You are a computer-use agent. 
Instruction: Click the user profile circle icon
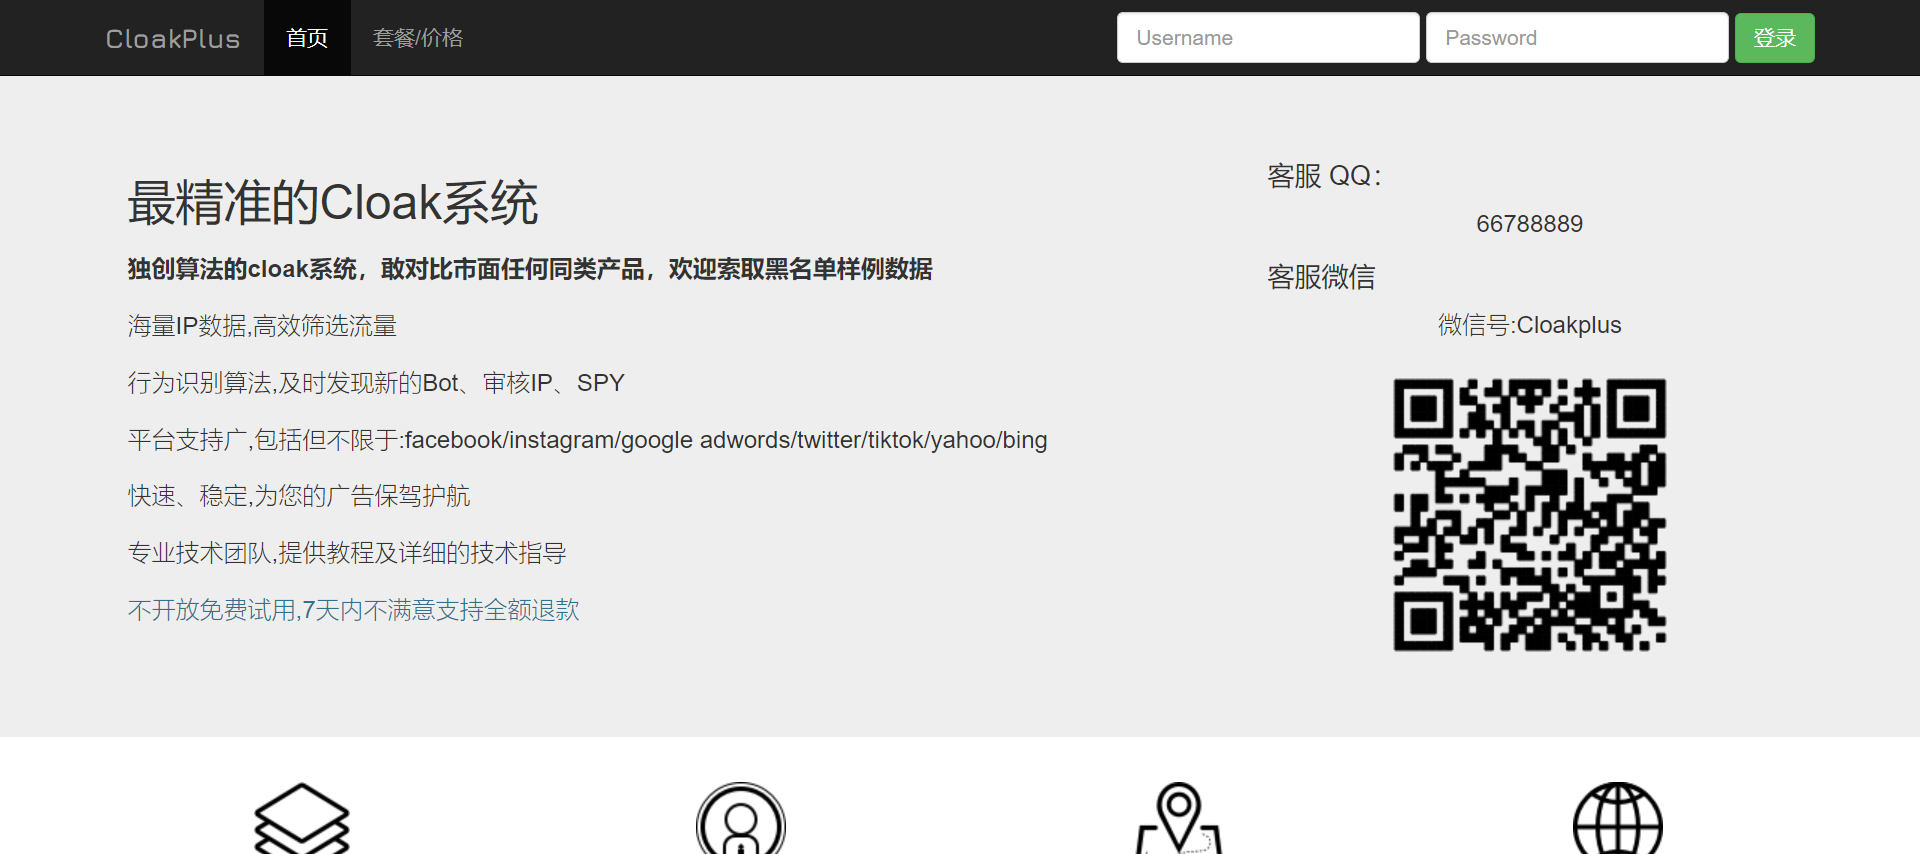pos(741,818)
